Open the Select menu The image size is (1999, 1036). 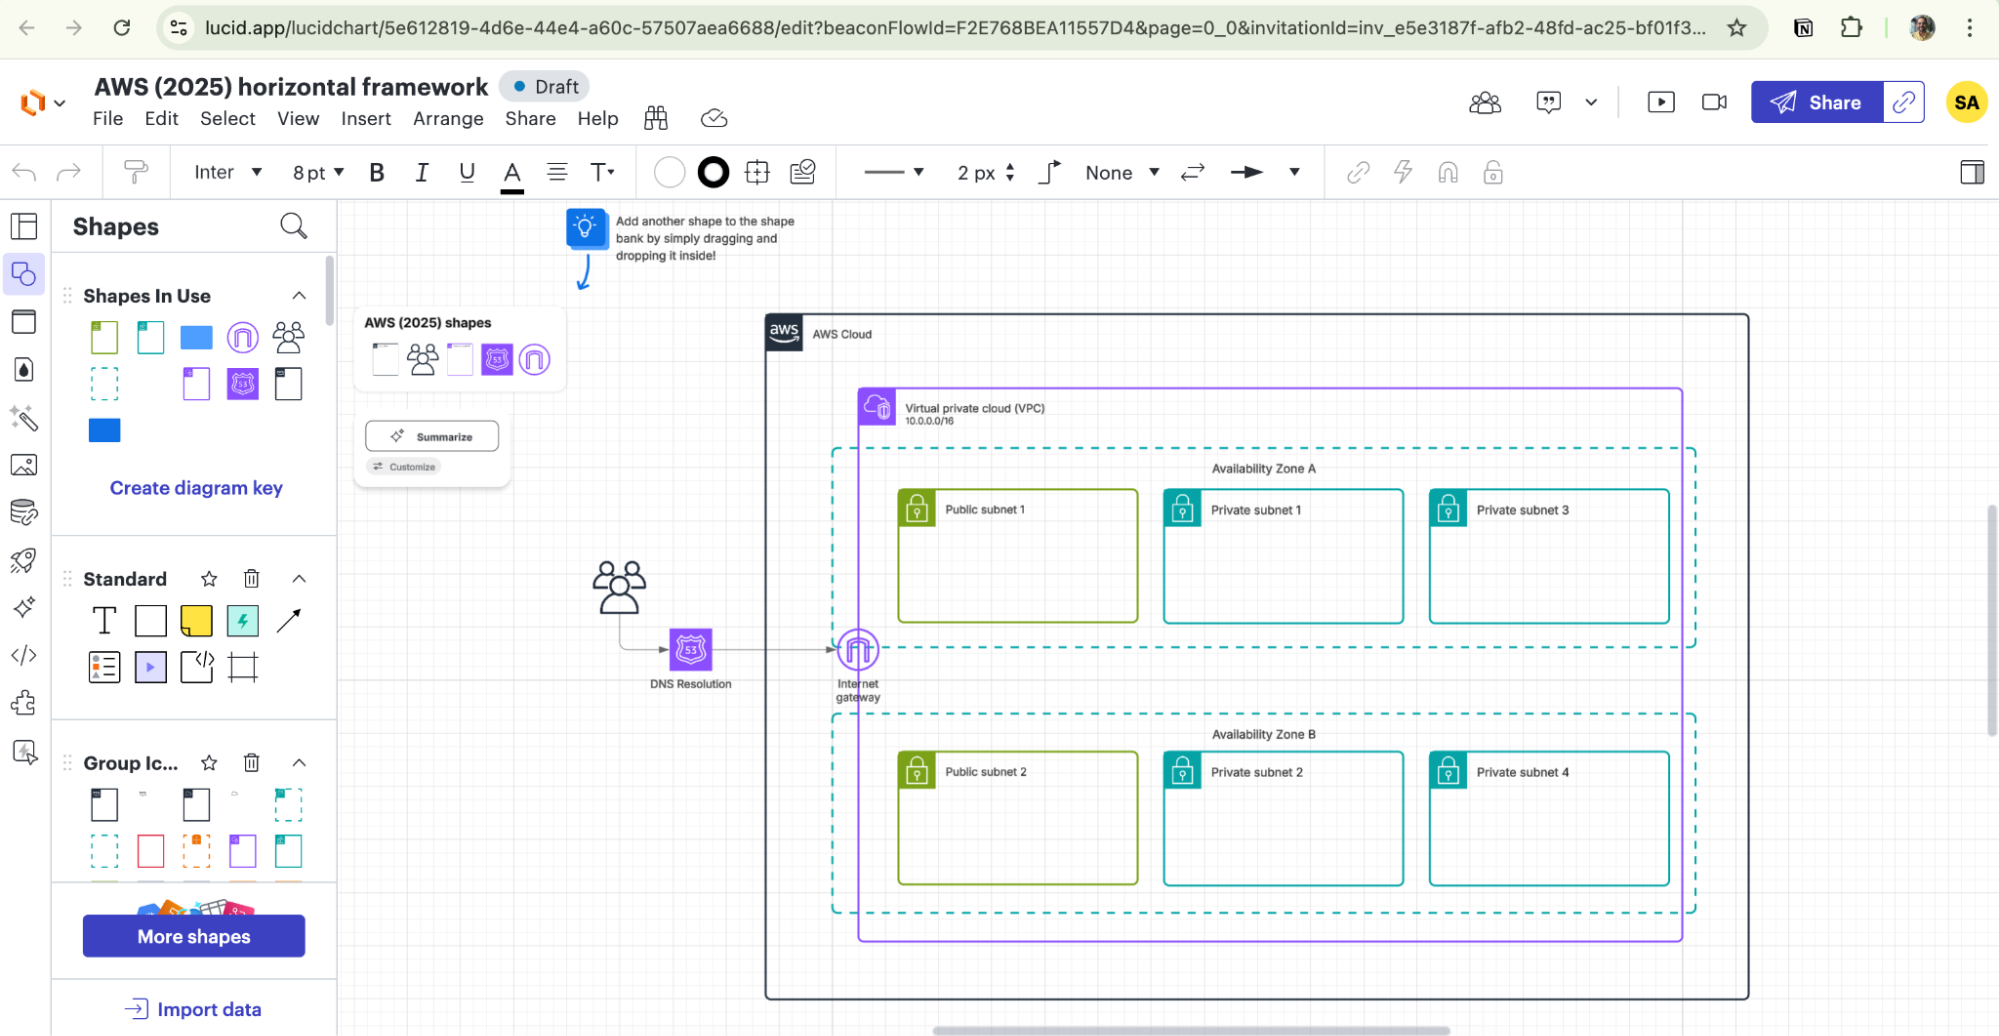228,119
